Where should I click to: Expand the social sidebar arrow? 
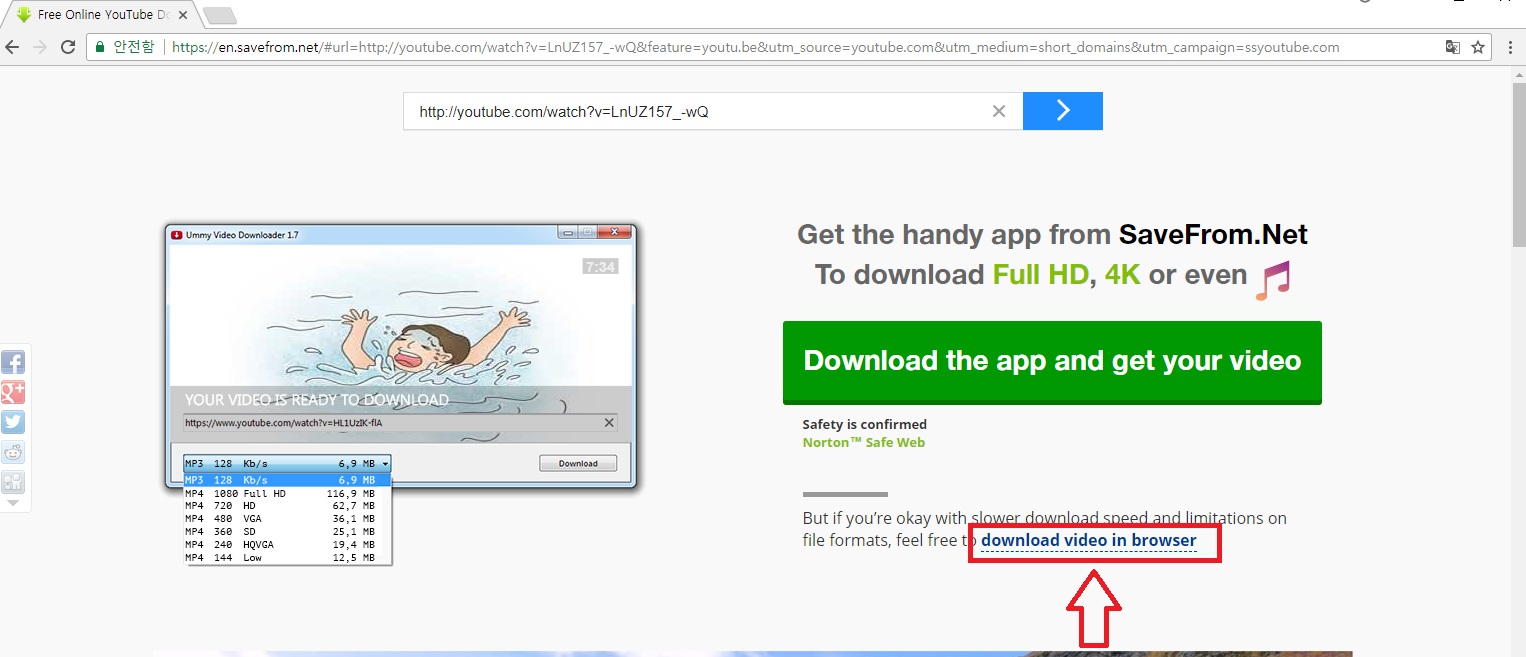[13, 503]
